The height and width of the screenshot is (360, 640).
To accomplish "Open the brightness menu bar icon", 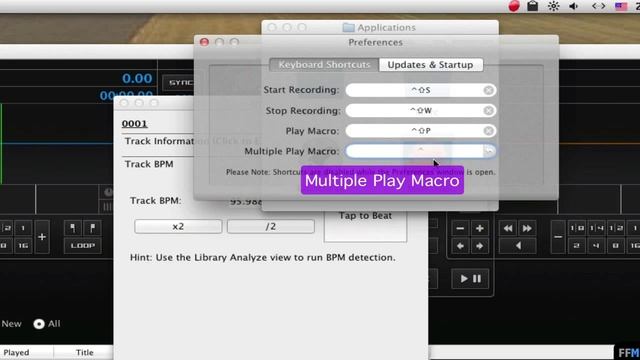I will (x=553, y=6).
